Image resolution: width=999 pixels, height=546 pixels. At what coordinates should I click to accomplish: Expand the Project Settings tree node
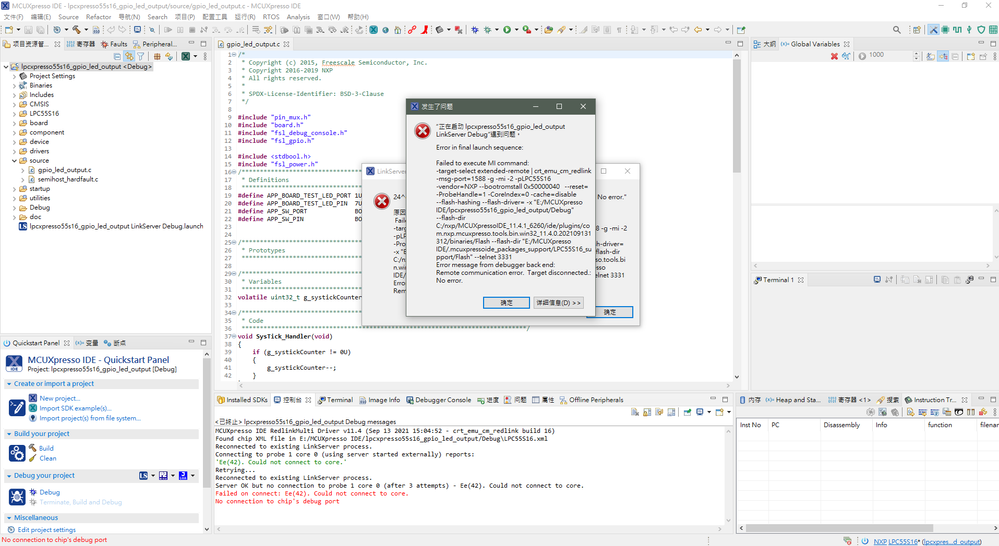tap(15, 76)
